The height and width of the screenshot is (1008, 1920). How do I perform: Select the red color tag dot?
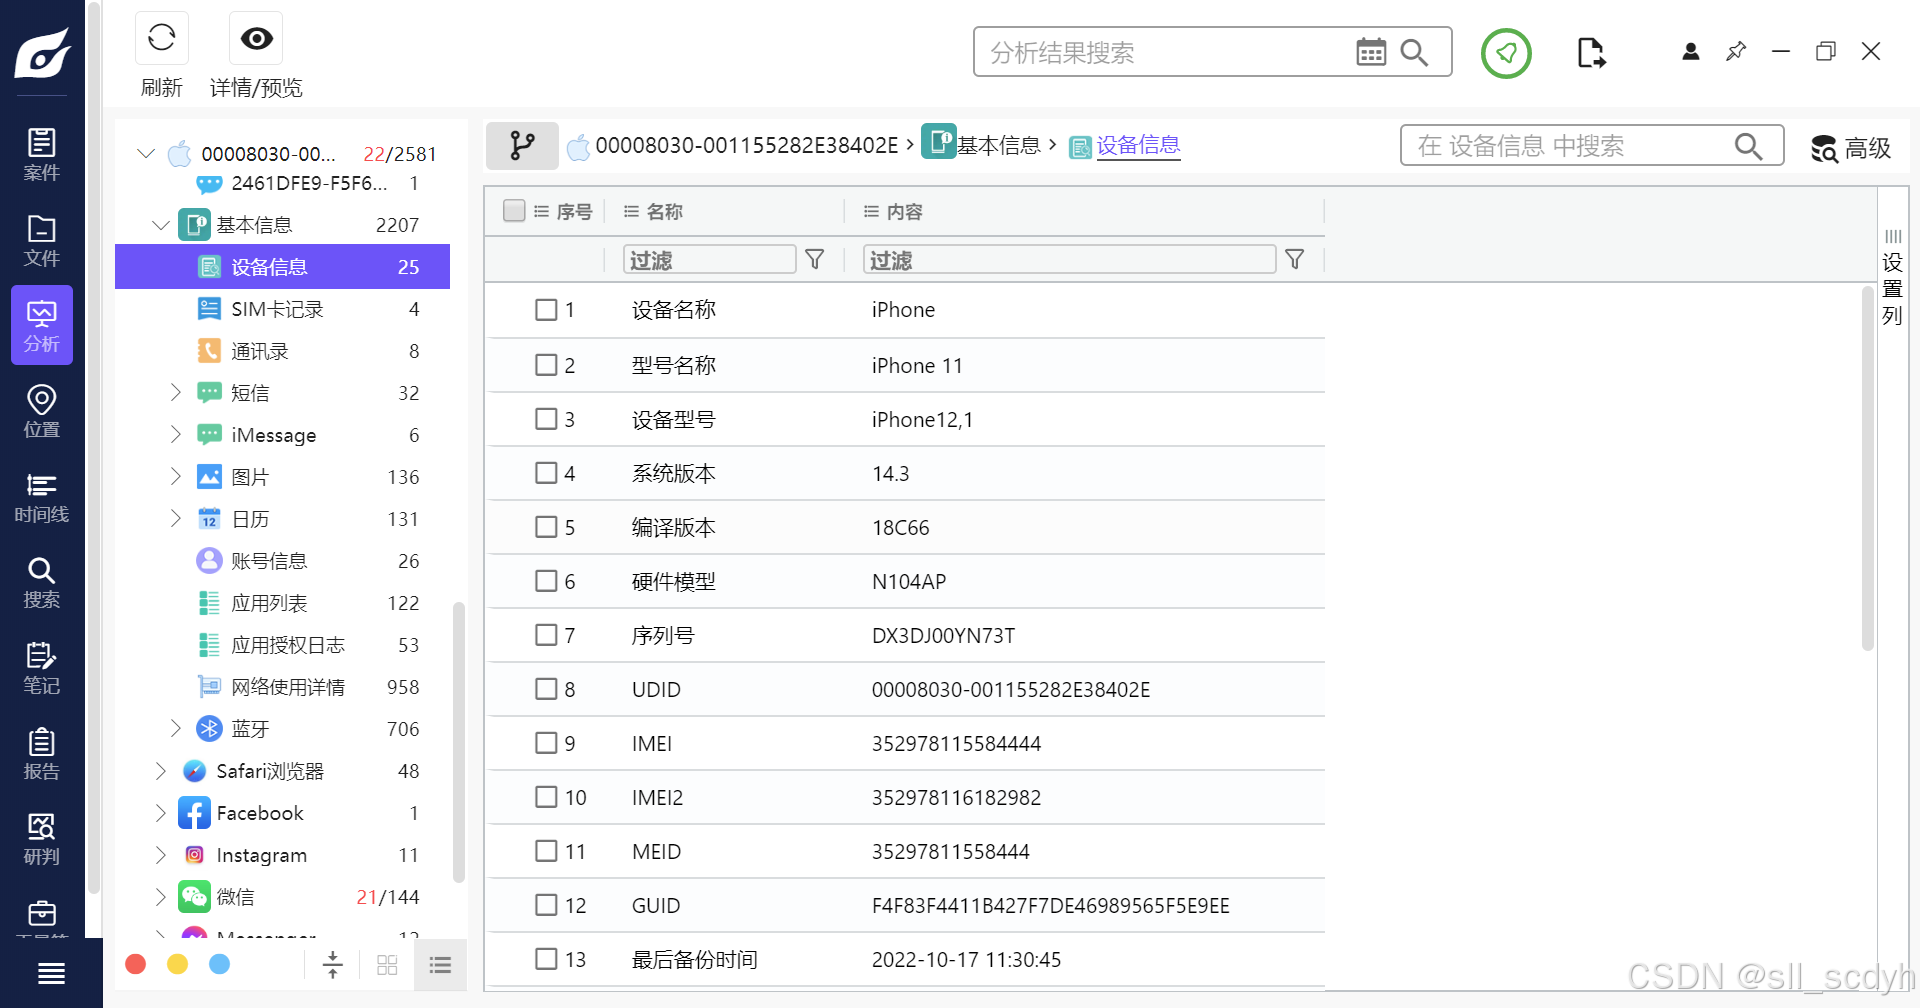[136, 964]
